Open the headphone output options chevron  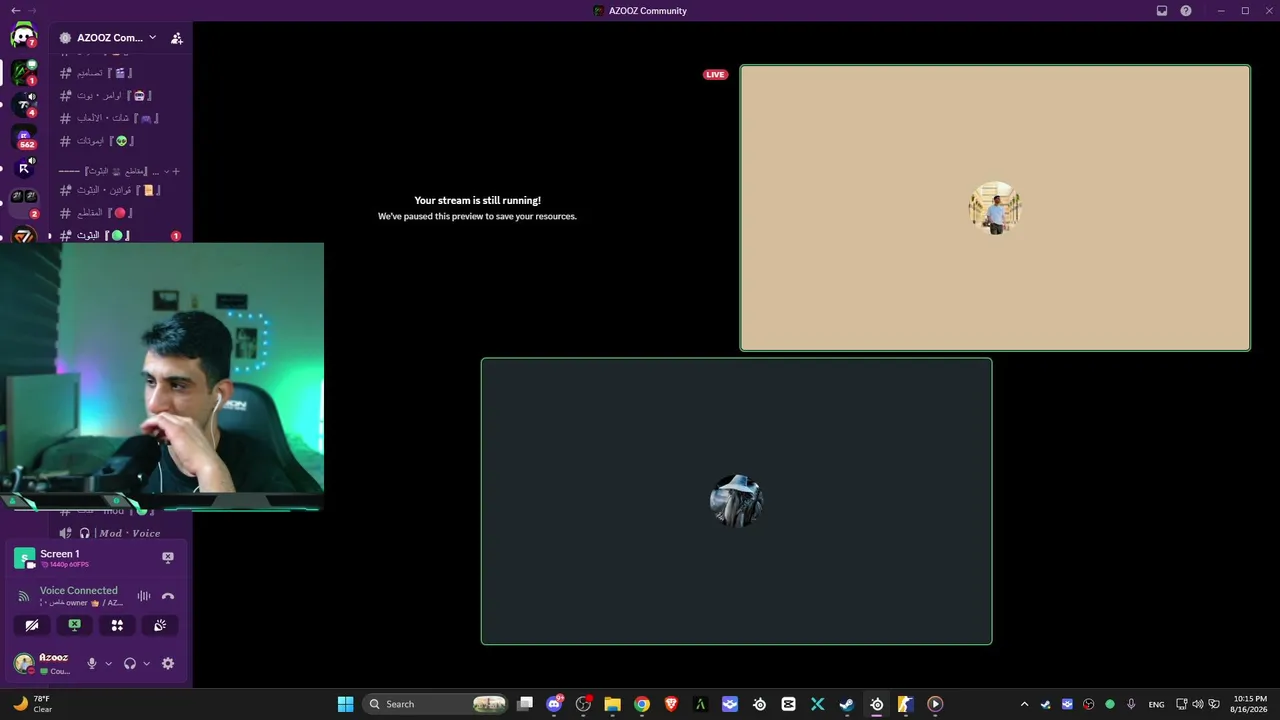[146, 663]
